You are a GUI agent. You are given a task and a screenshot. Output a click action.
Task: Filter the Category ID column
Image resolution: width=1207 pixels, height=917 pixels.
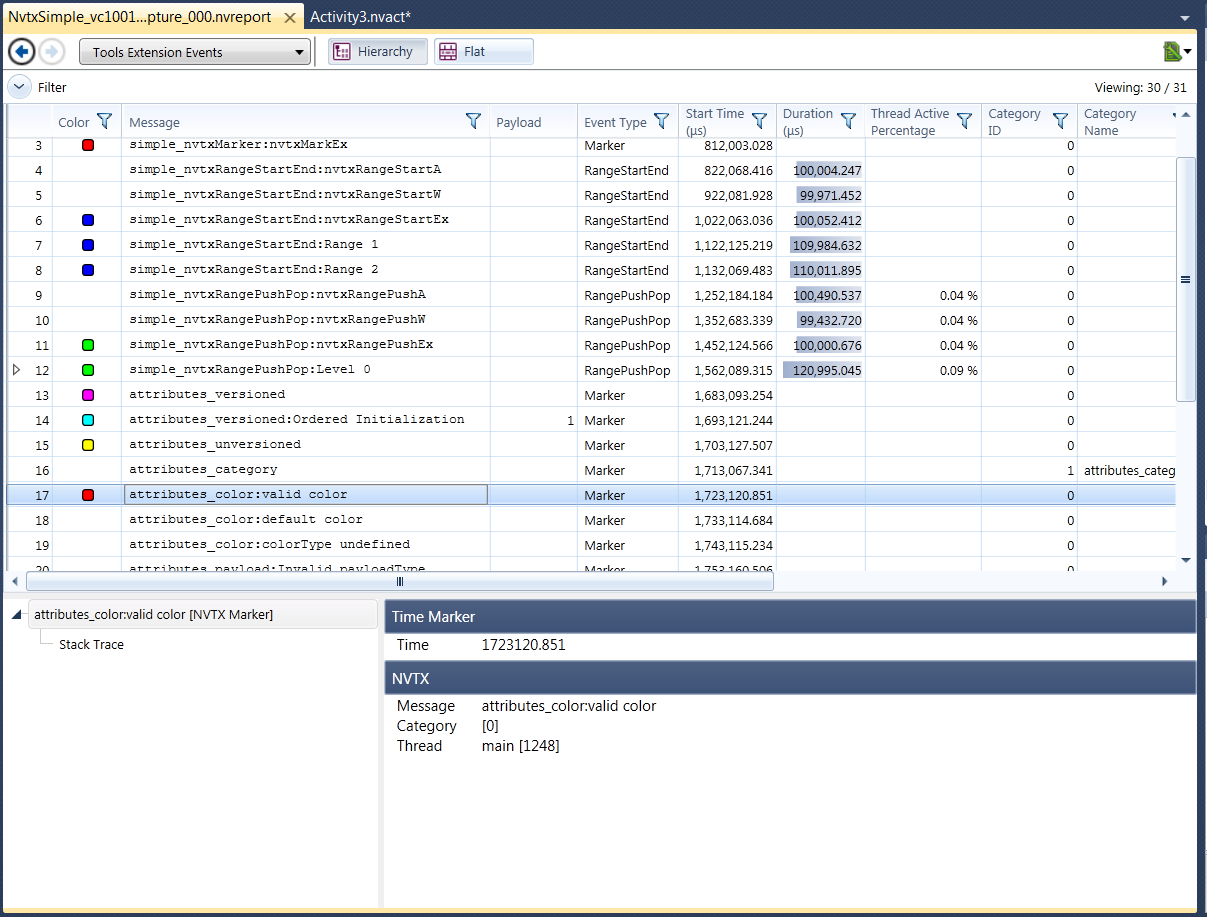pos(1060,121)
